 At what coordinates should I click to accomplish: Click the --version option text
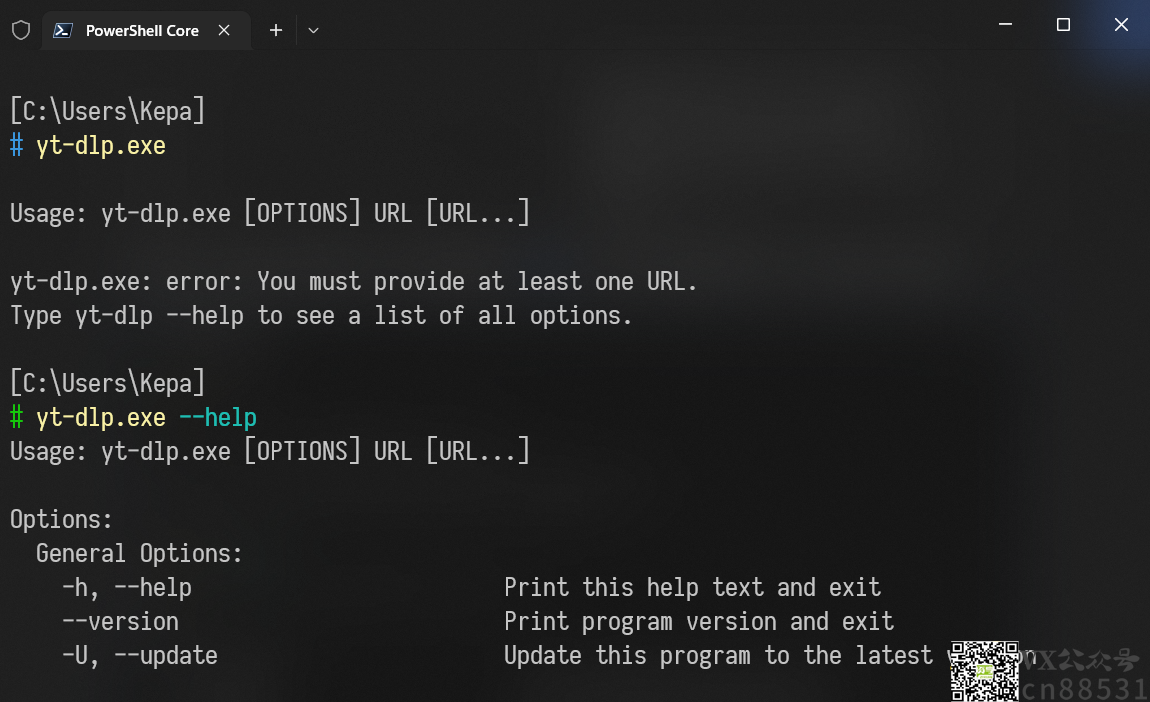click(120, 621)
